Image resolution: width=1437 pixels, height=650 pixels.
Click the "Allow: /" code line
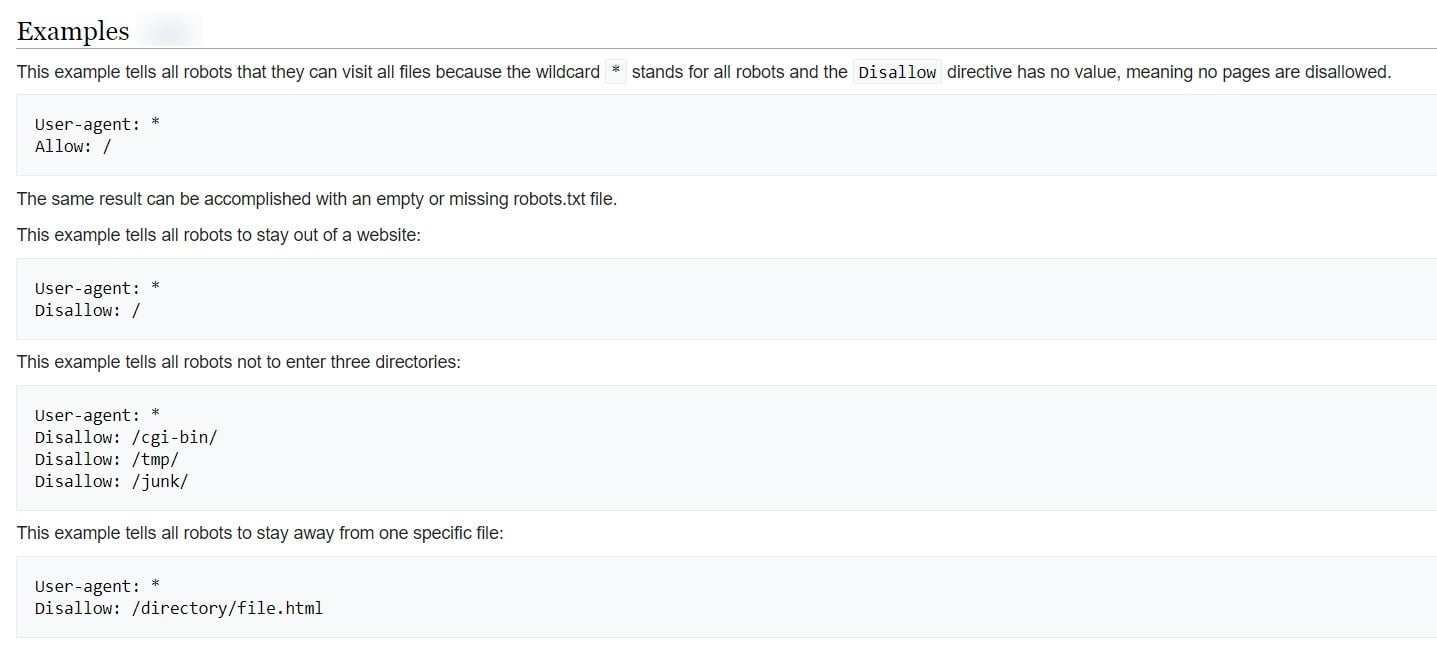point(73,146)
